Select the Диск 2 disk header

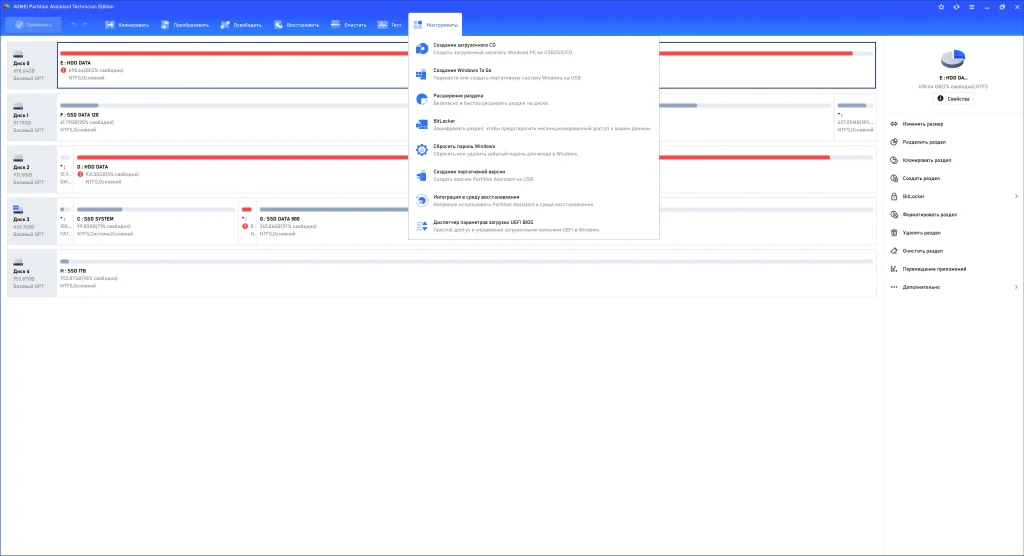pyautogui.click(x=31, y=169)
